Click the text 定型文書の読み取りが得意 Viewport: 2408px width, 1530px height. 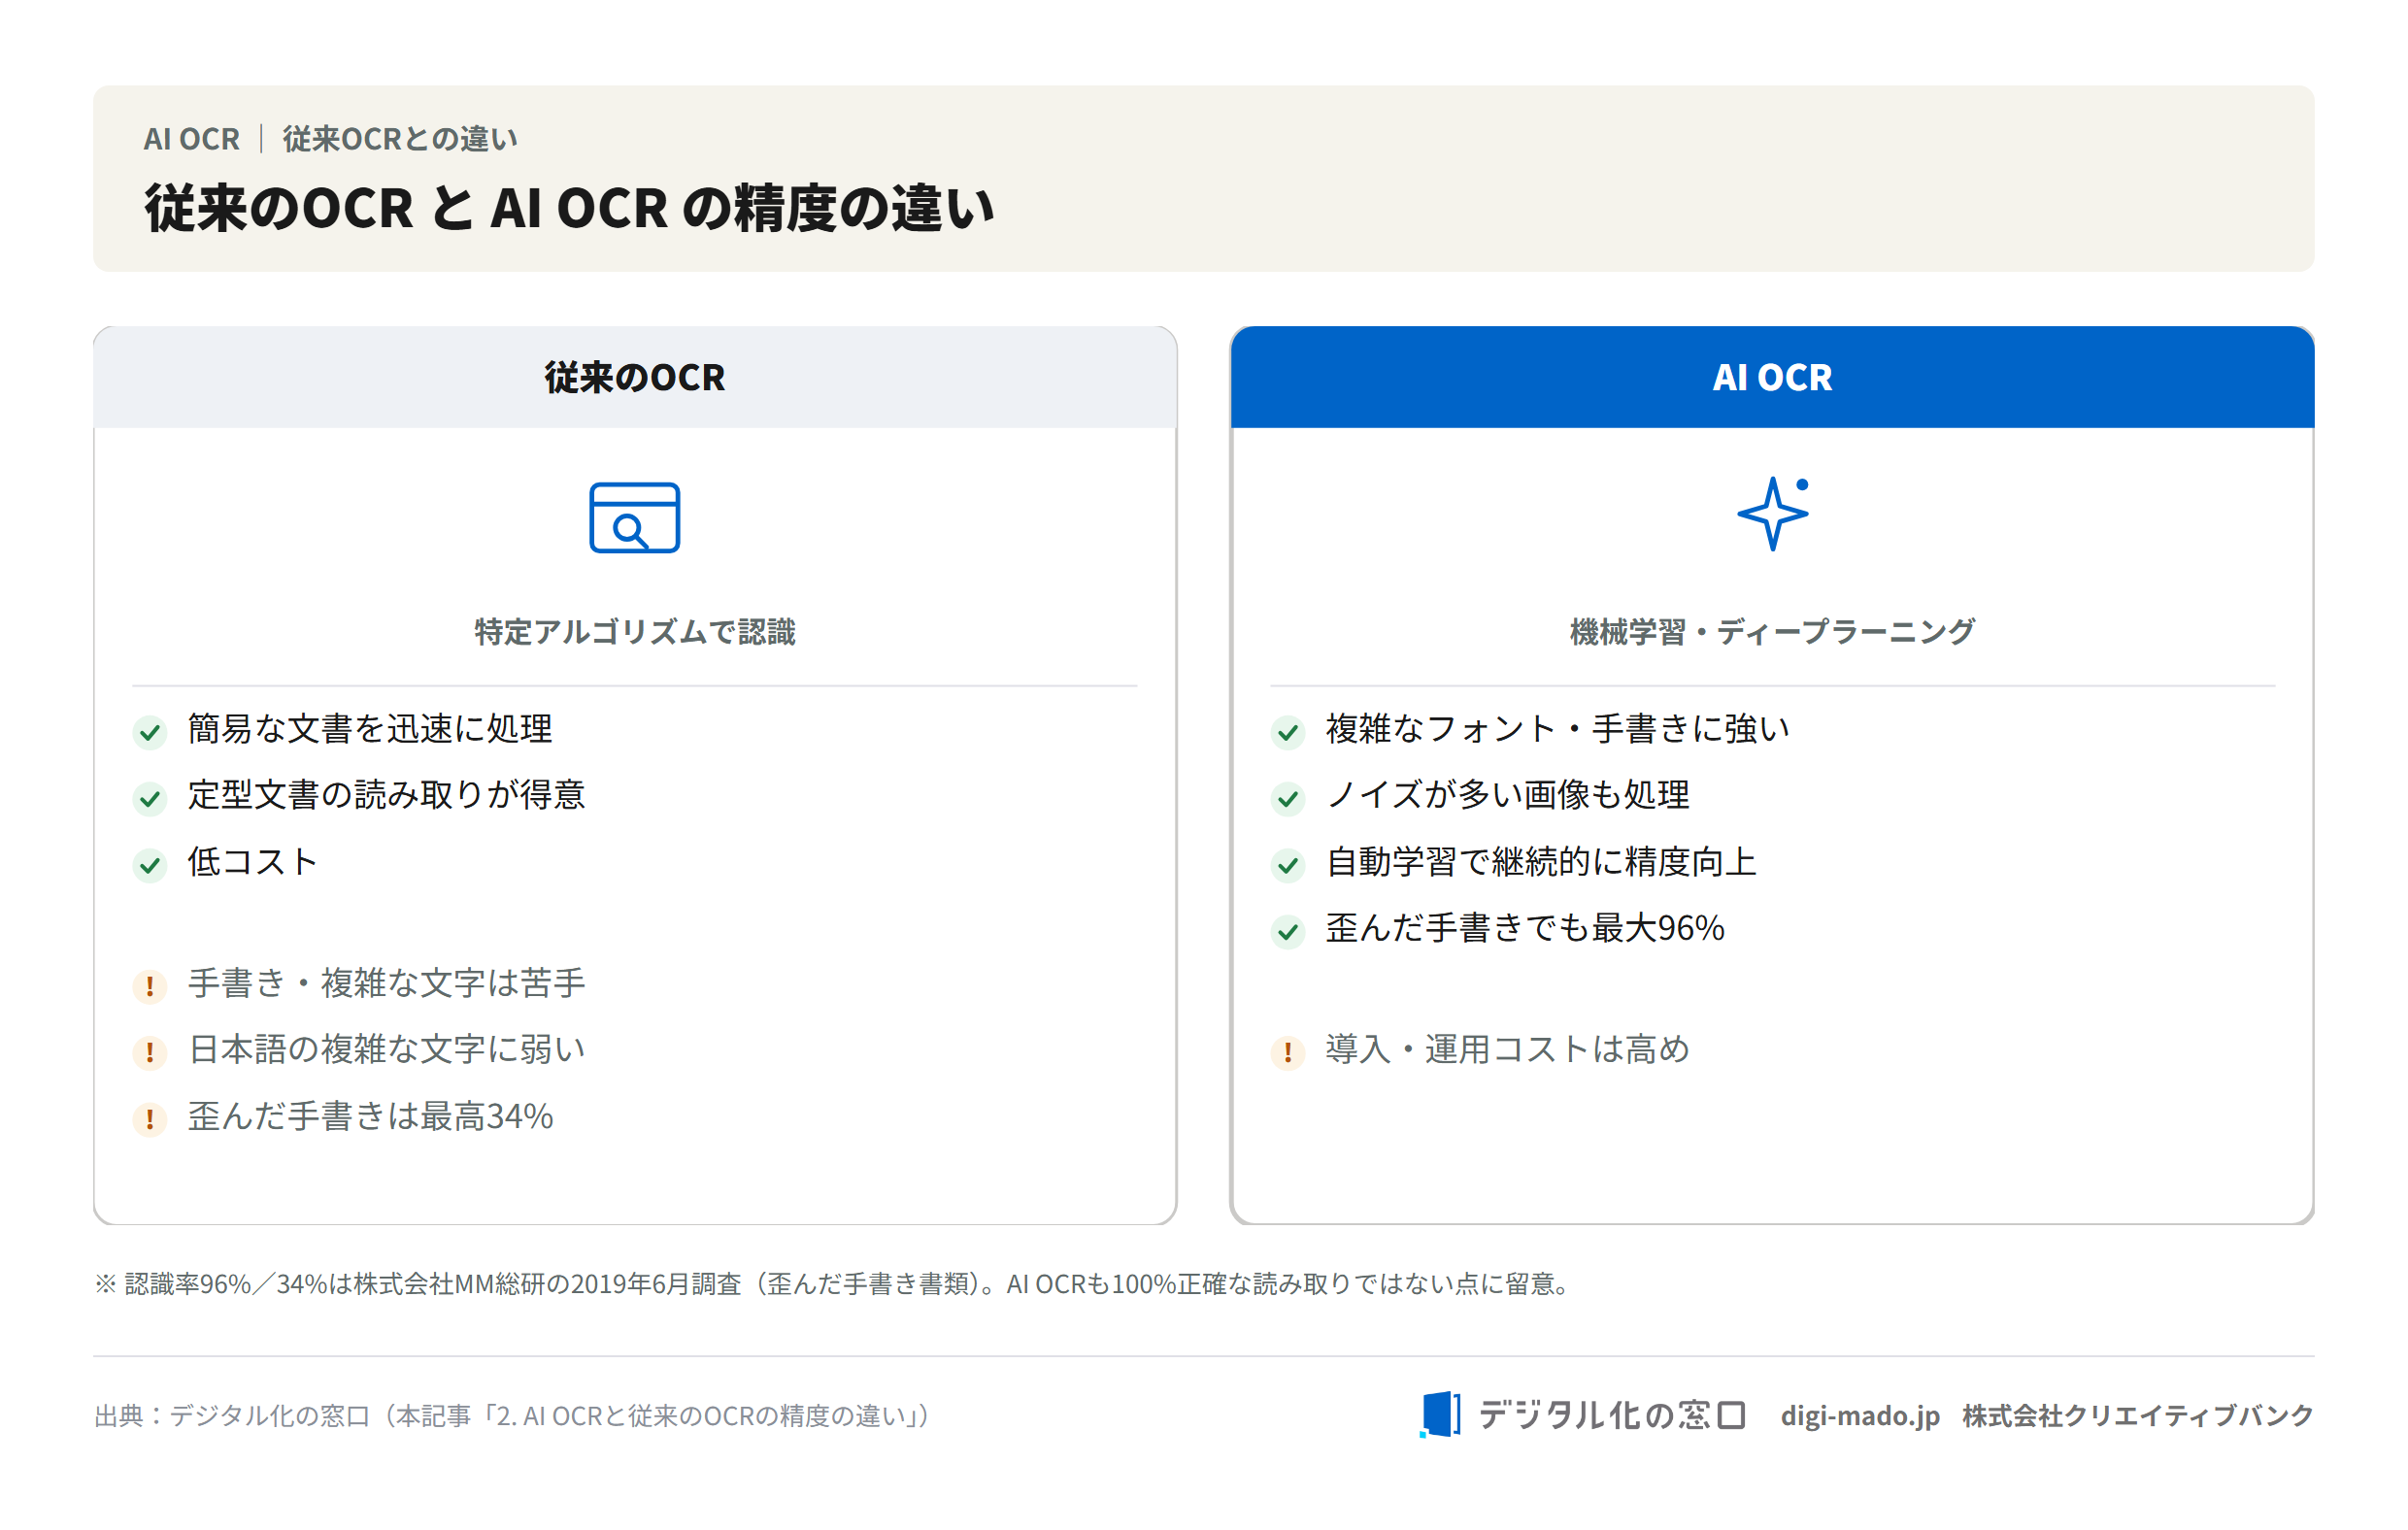tap(387, 794)
